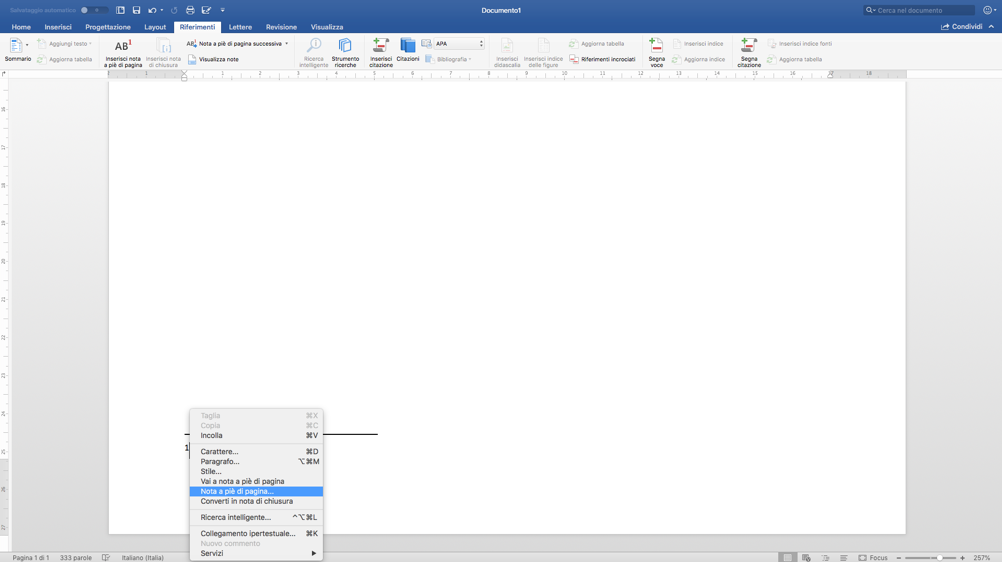Click Aggiorna indice in the ribbon
The width and height of the screenshot is (1002, 562).
[698, 59]
